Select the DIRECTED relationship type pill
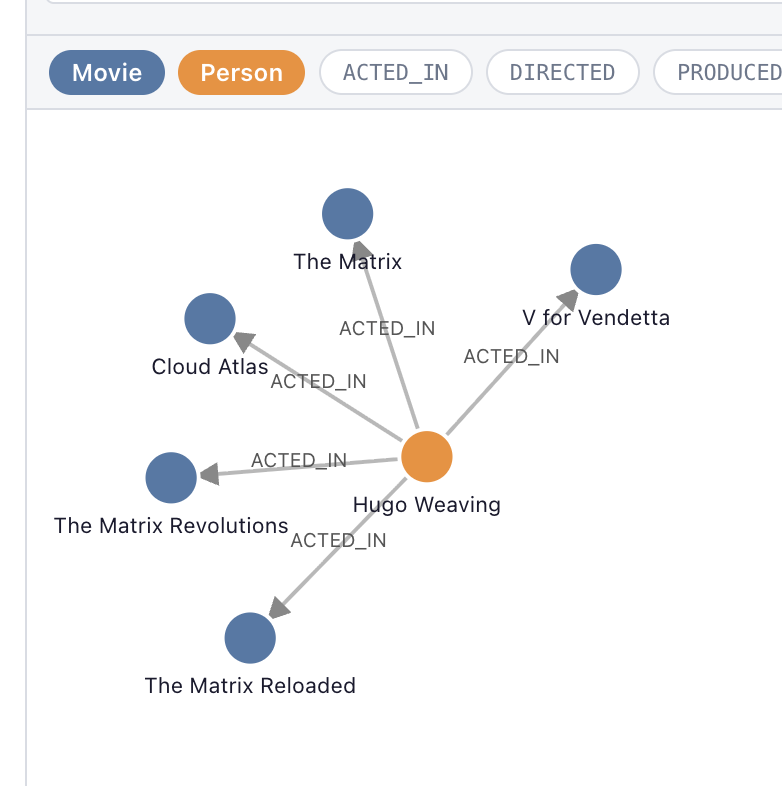 pyautogui.click(x=562, y=73)
